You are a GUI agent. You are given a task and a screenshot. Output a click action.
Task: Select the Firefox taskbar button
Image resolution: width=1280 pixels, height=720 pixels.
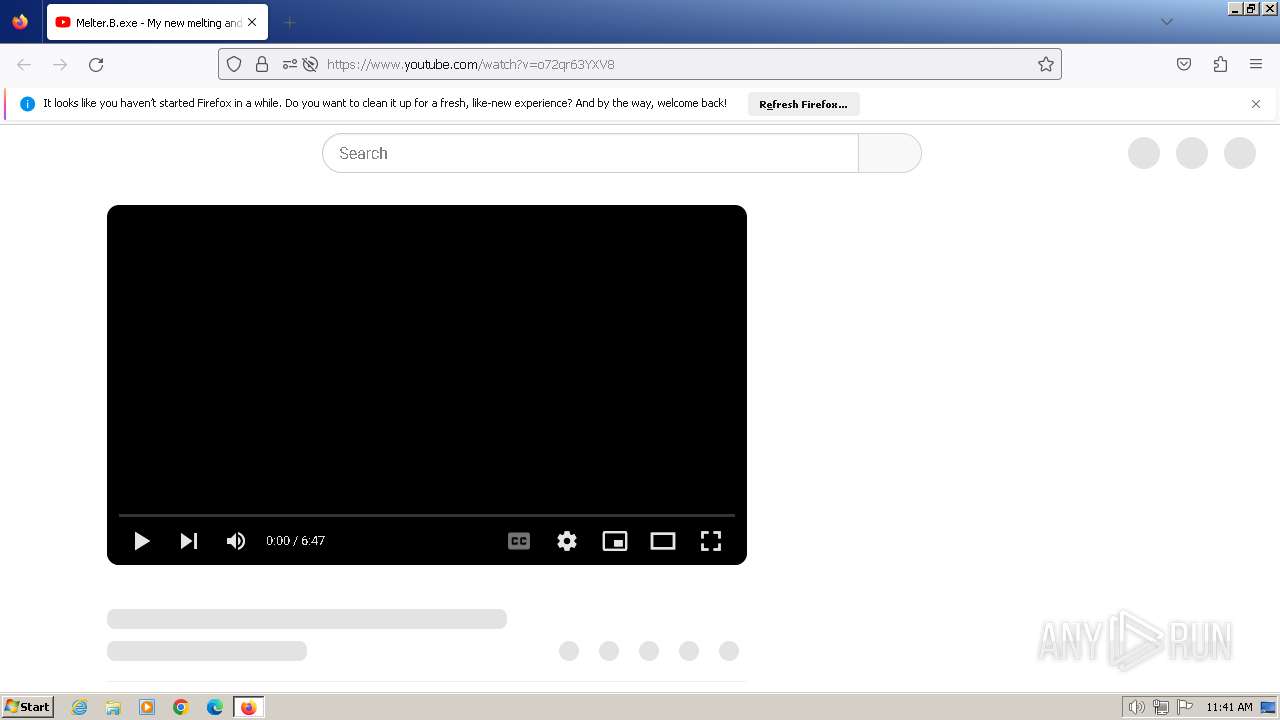[x=249, y=707]
